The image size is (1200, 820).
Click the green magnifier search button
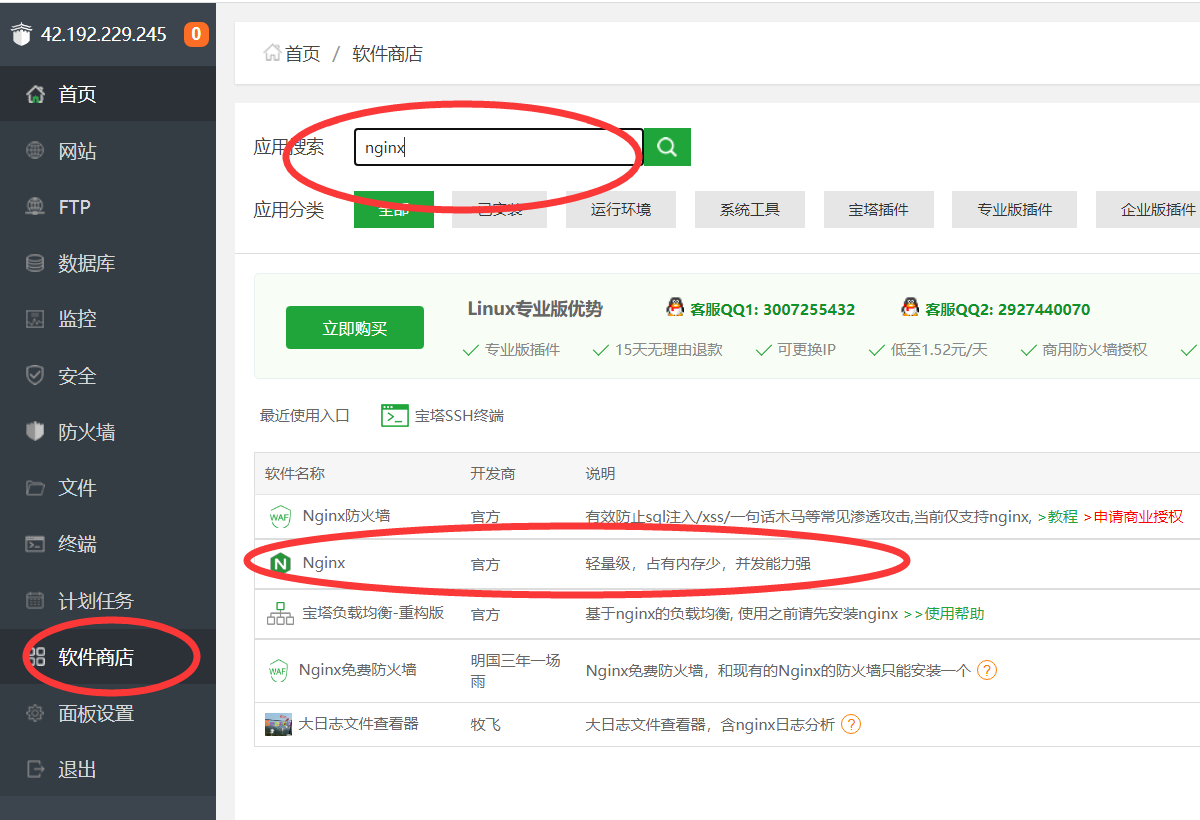coord(667,147)
